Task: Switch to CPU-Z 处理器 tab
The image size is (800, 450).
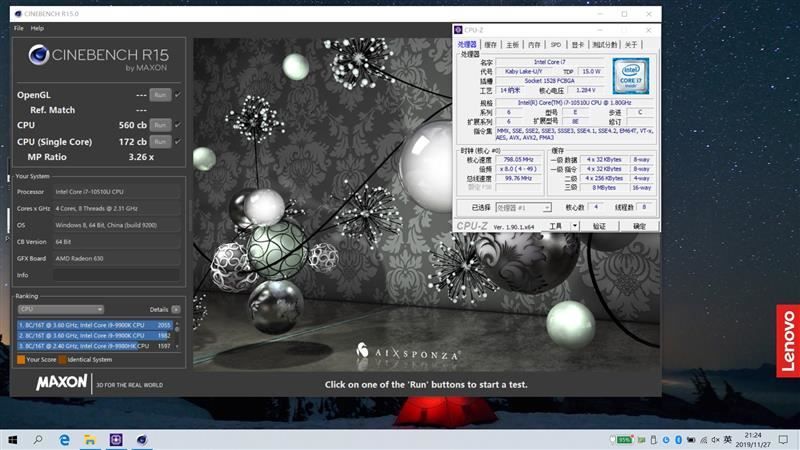Action: pyautogui.click(x=467, y=45)
